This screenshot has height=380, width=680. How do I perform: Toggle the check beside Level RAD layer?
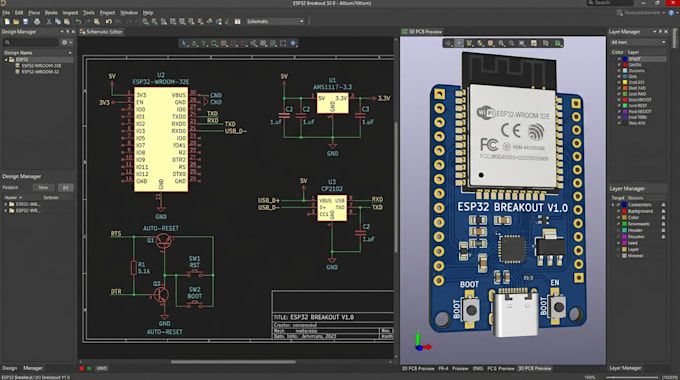[619, 94]
